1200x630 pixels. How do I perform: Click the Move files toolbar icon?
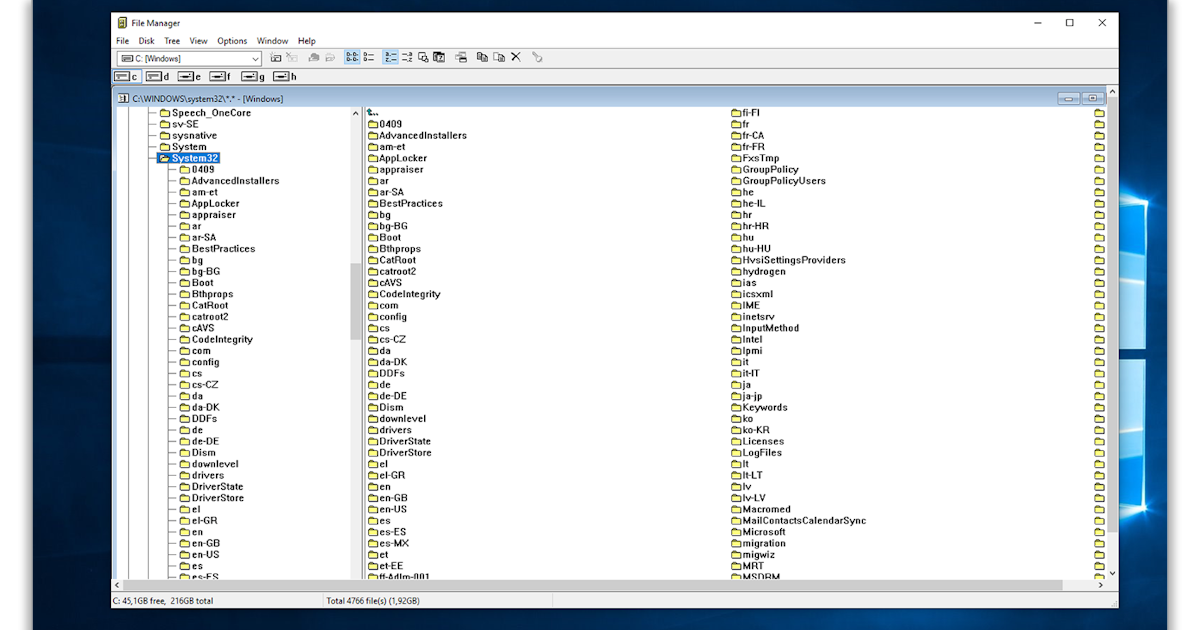tap(499, 58)
